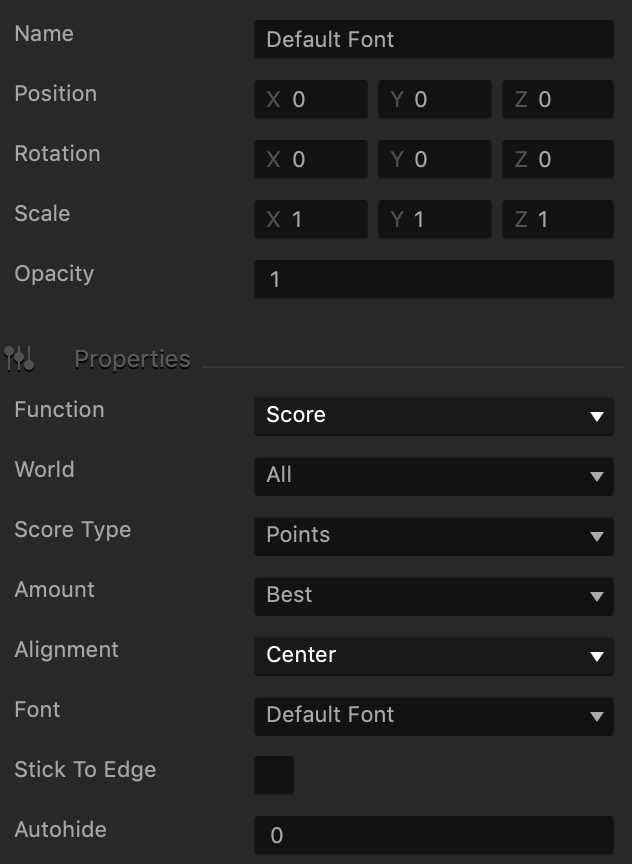Expand the World dropdown set to All
The height and width of the screenshot is (864, 632).
(x=434, y=476)
